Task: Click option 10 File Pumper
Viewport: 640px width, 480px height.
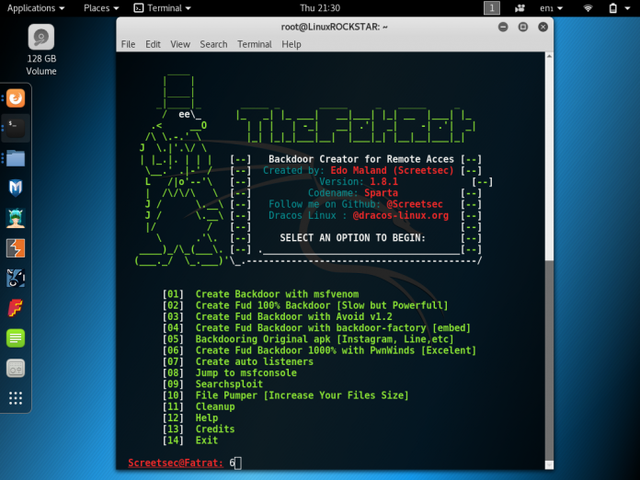Action: pyautogui.click(x=285, y=395)
